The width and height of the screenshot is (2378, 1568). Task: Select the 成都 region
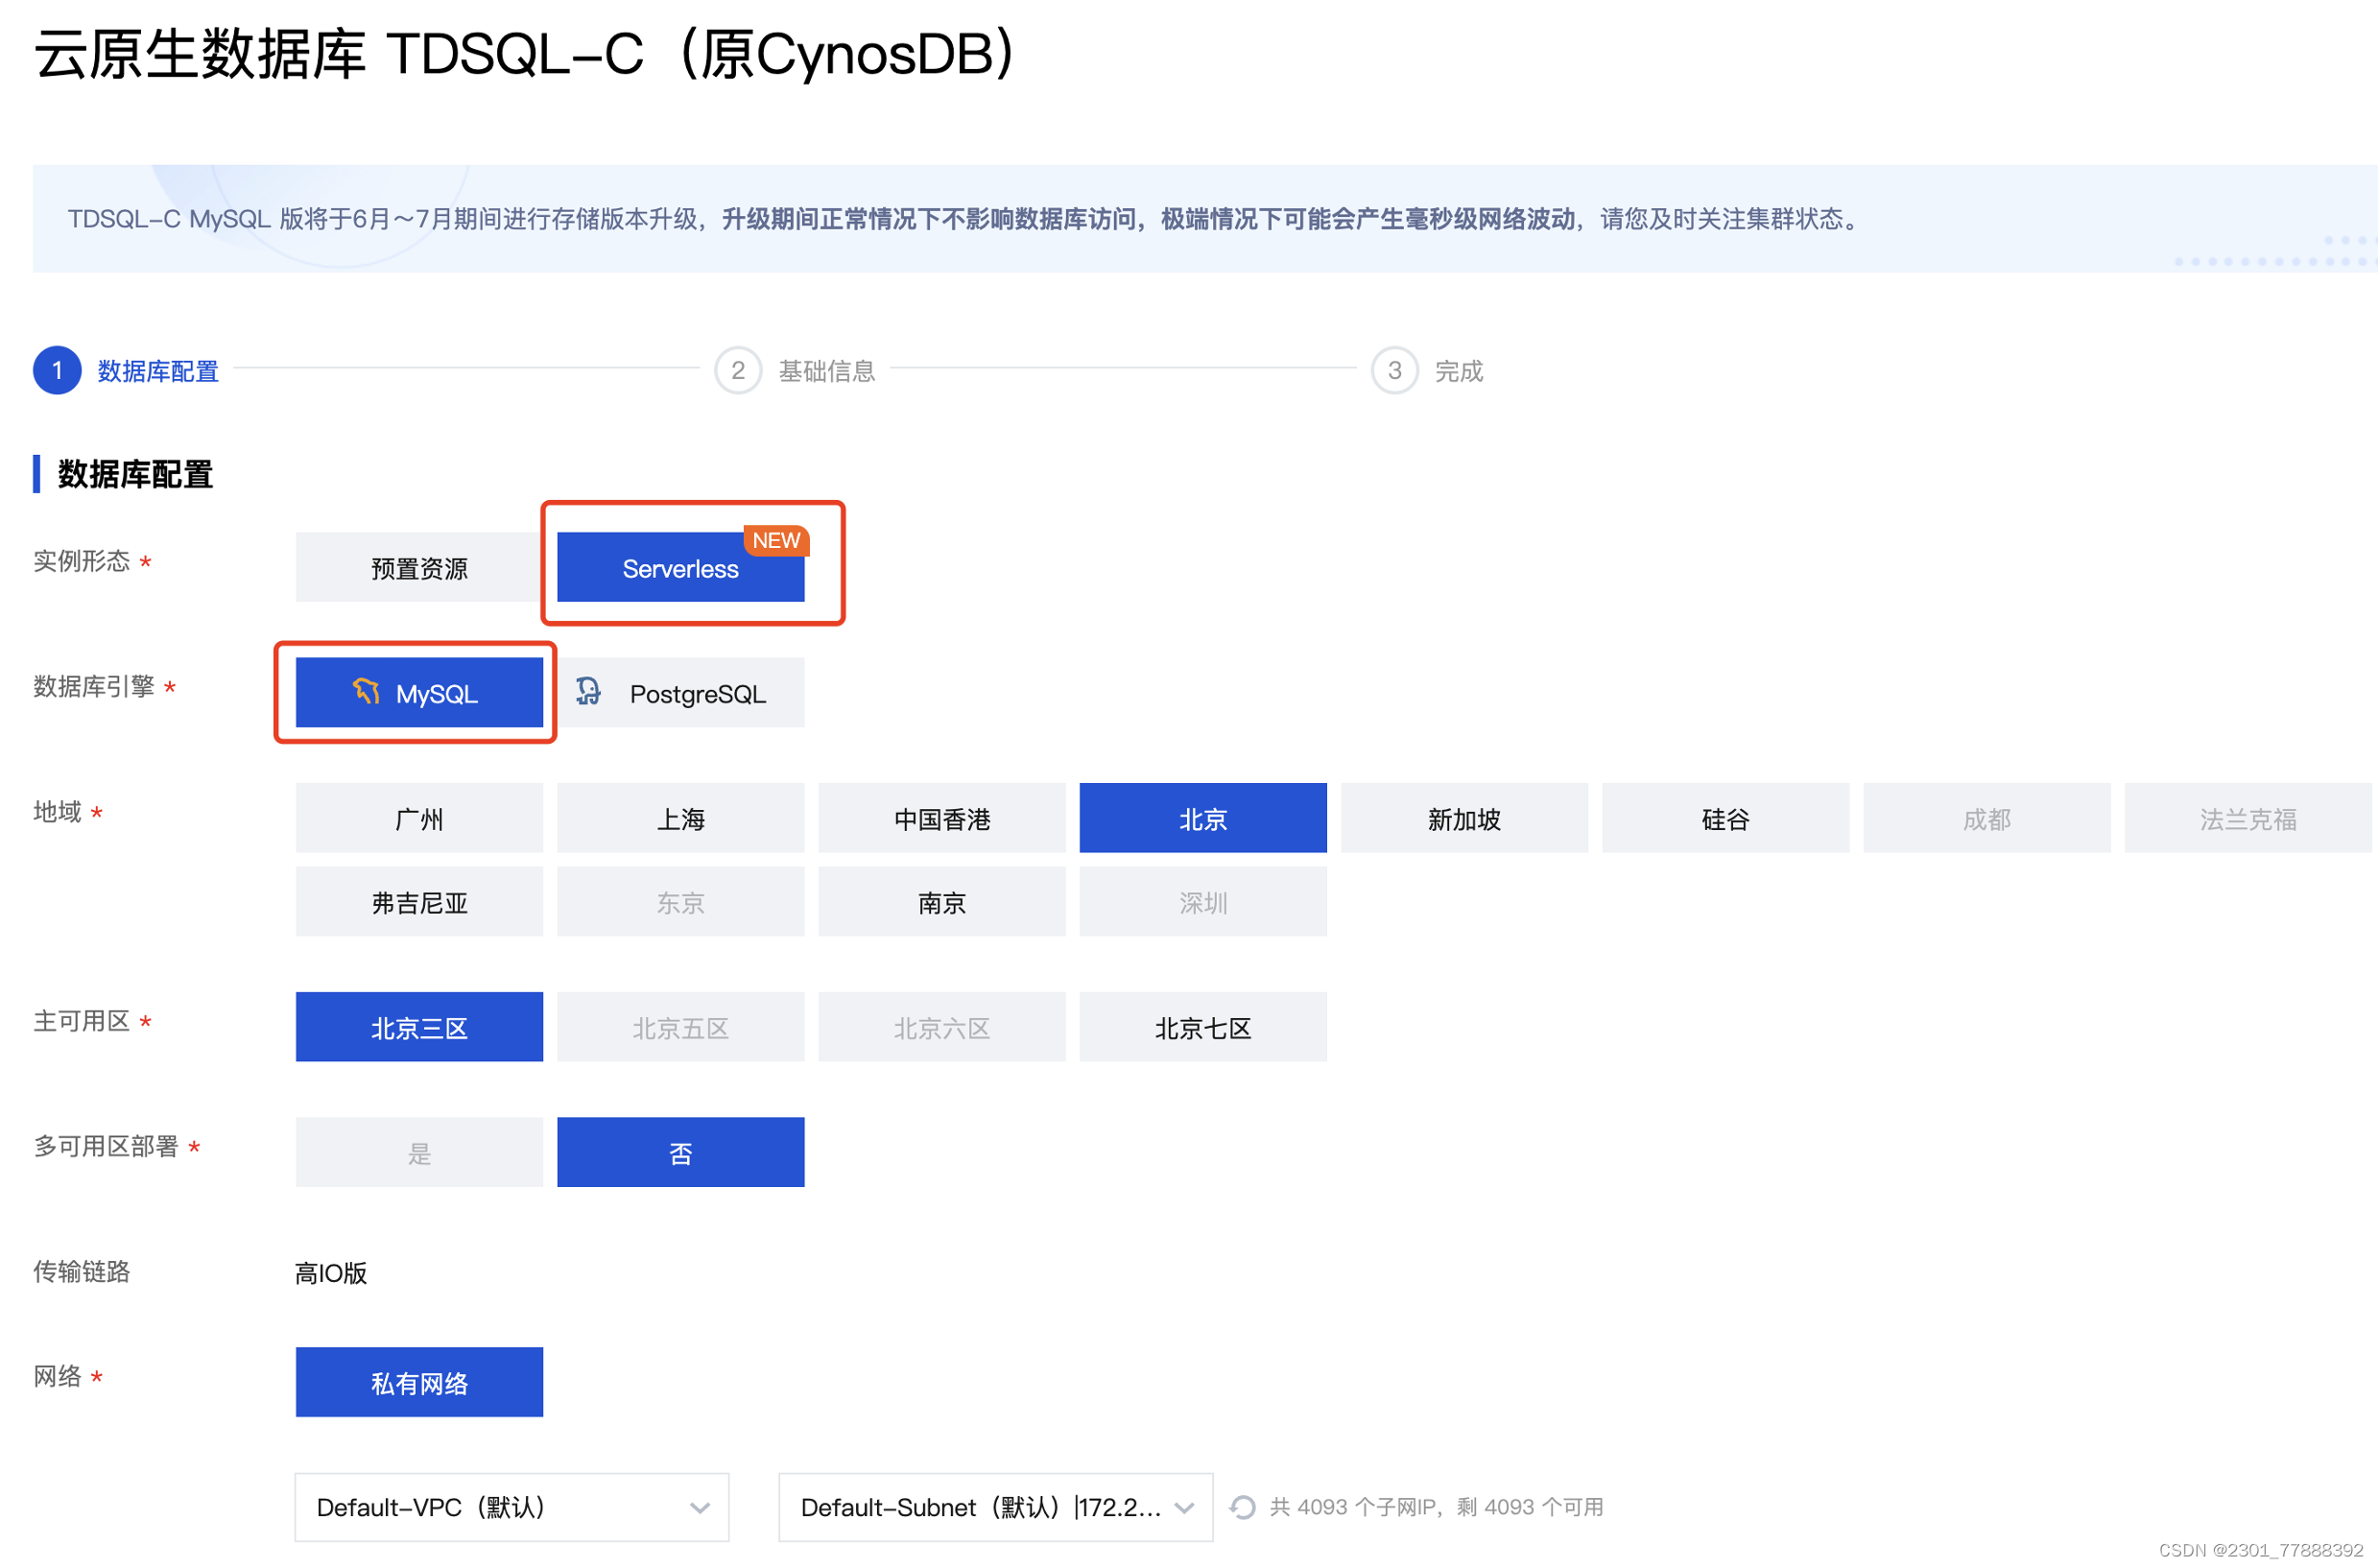(1987, 818)
